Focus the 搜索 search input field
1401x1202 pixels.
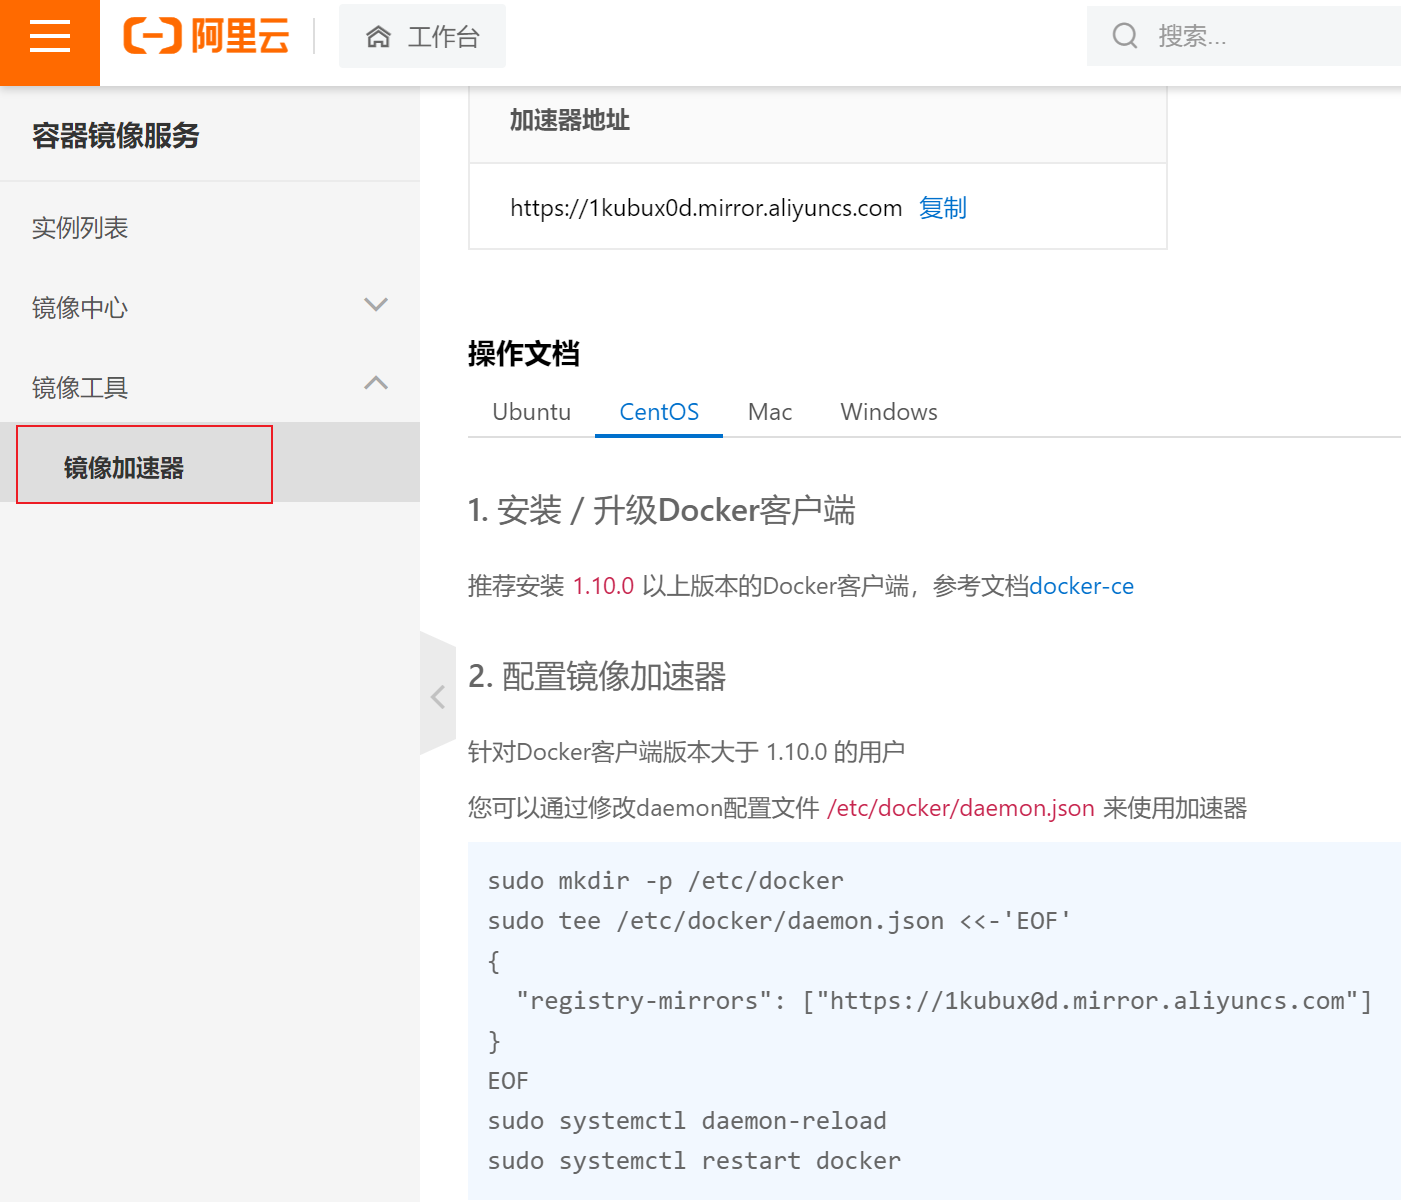coord(1244,36)
